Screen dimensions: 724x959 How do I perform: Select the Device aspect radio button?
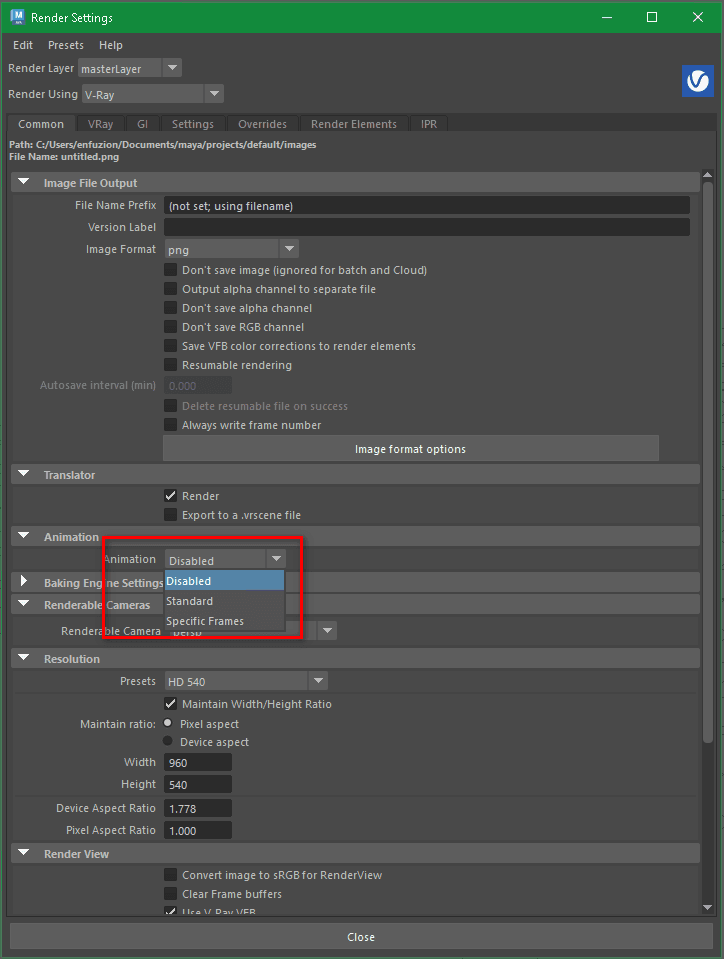point(168,742)
